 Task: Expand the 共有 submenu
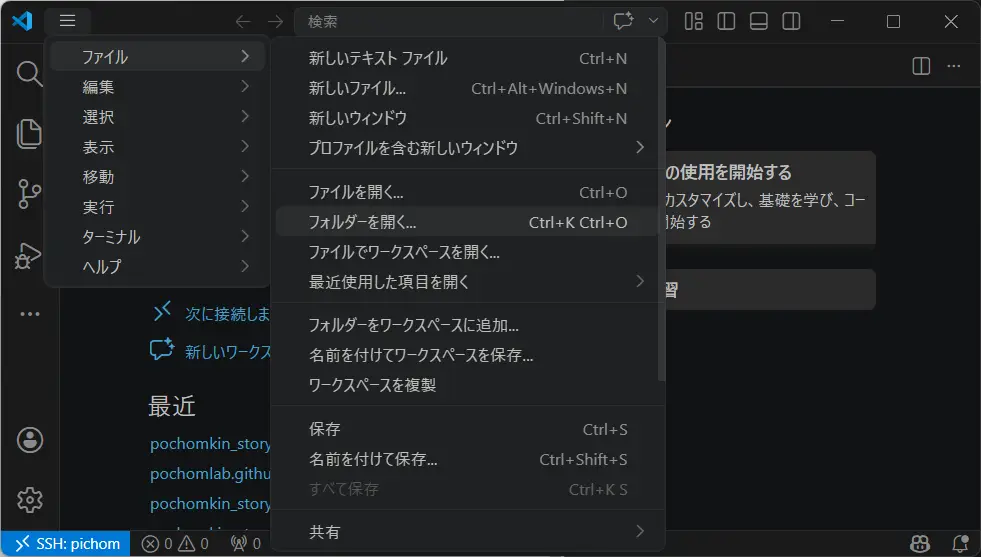[x=467, y=532]
